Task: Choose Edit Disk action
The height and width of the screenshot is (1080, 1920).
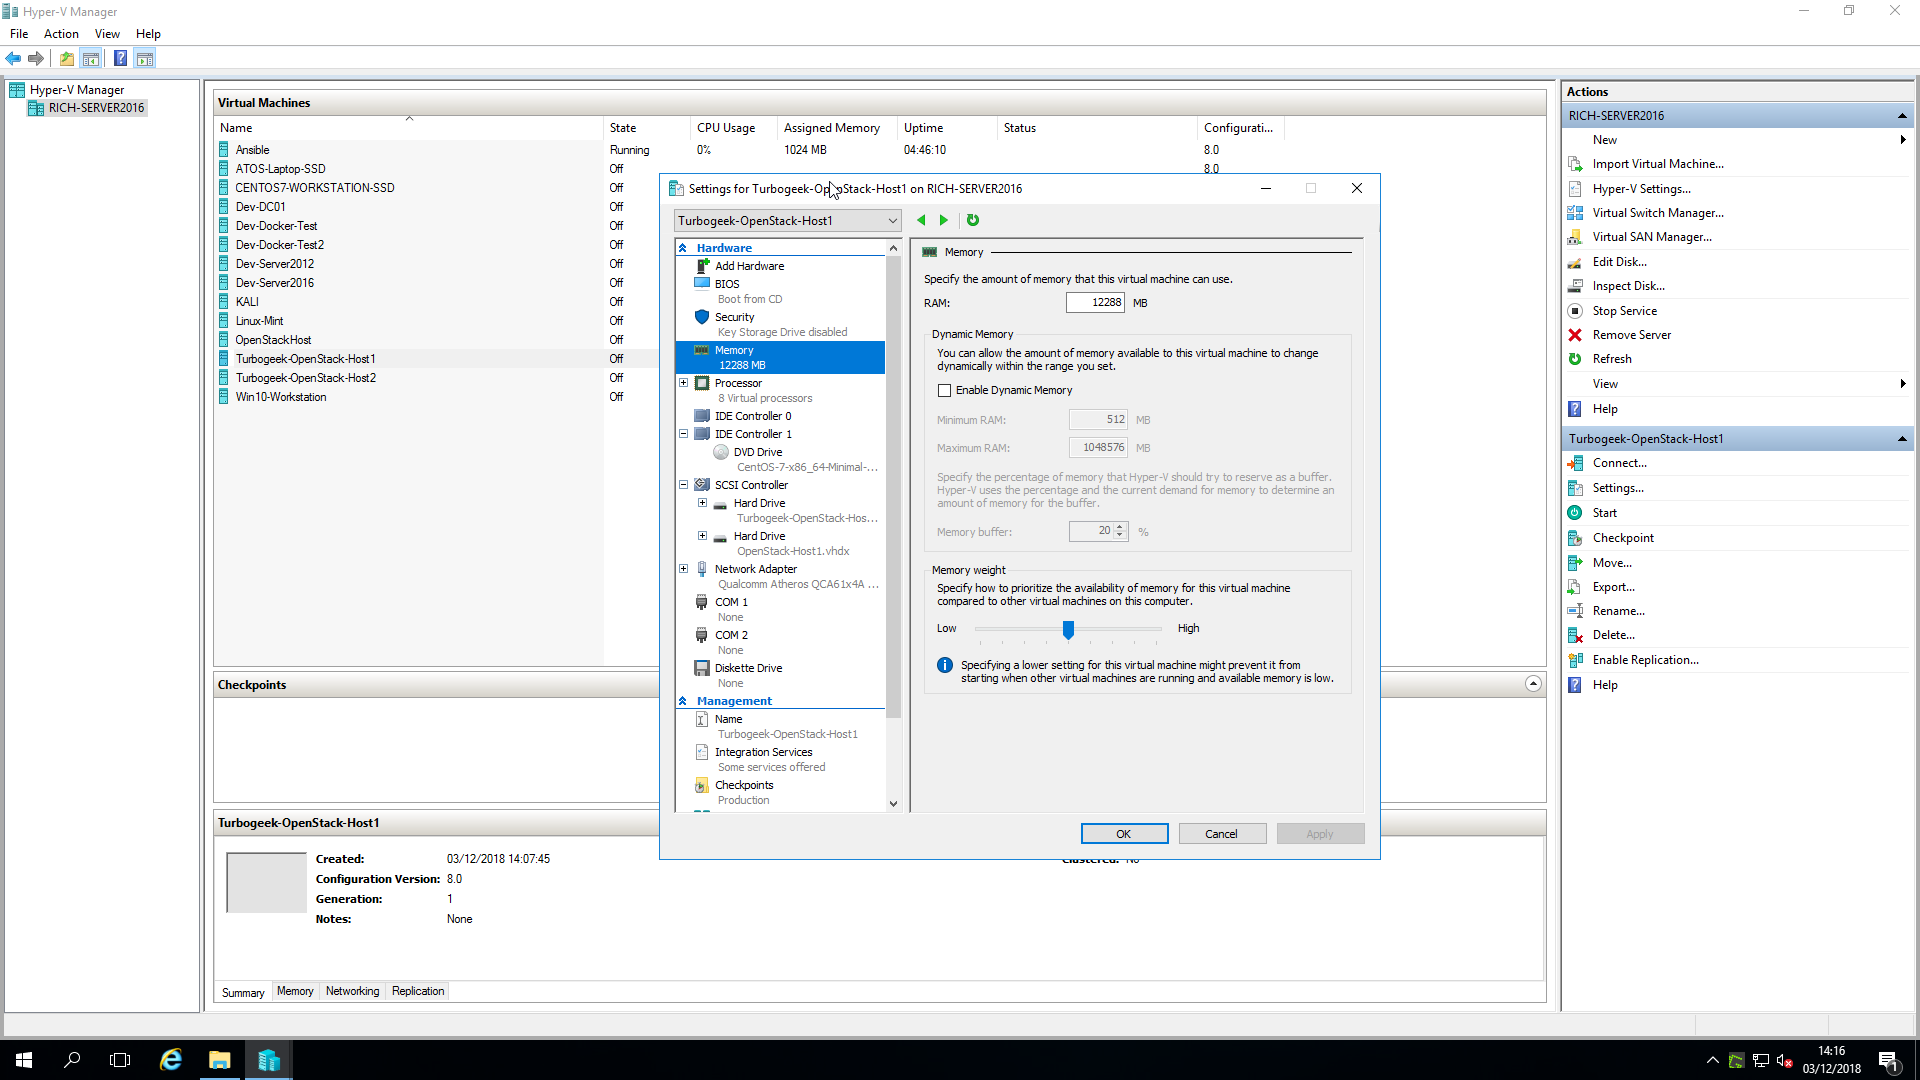Action: [1619, 262]
